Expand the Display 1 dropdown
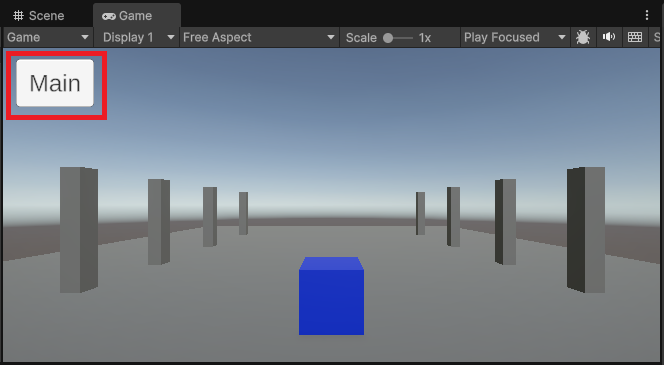The height and width of the screenshot is (365, 664). pos(136,38)
